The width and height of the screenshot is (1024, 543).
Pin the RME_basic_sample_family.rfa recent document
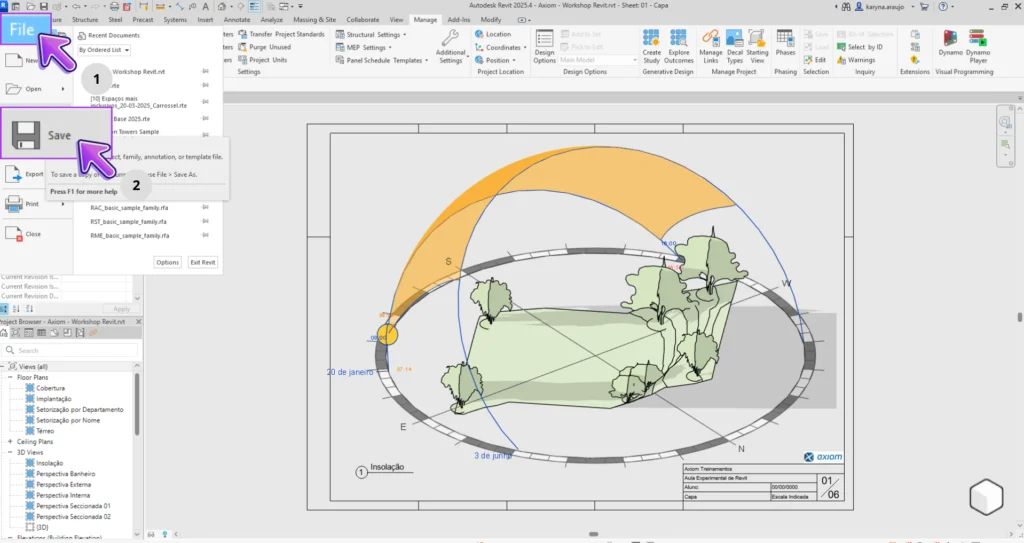pyautogui.click(x=205, y=235)
